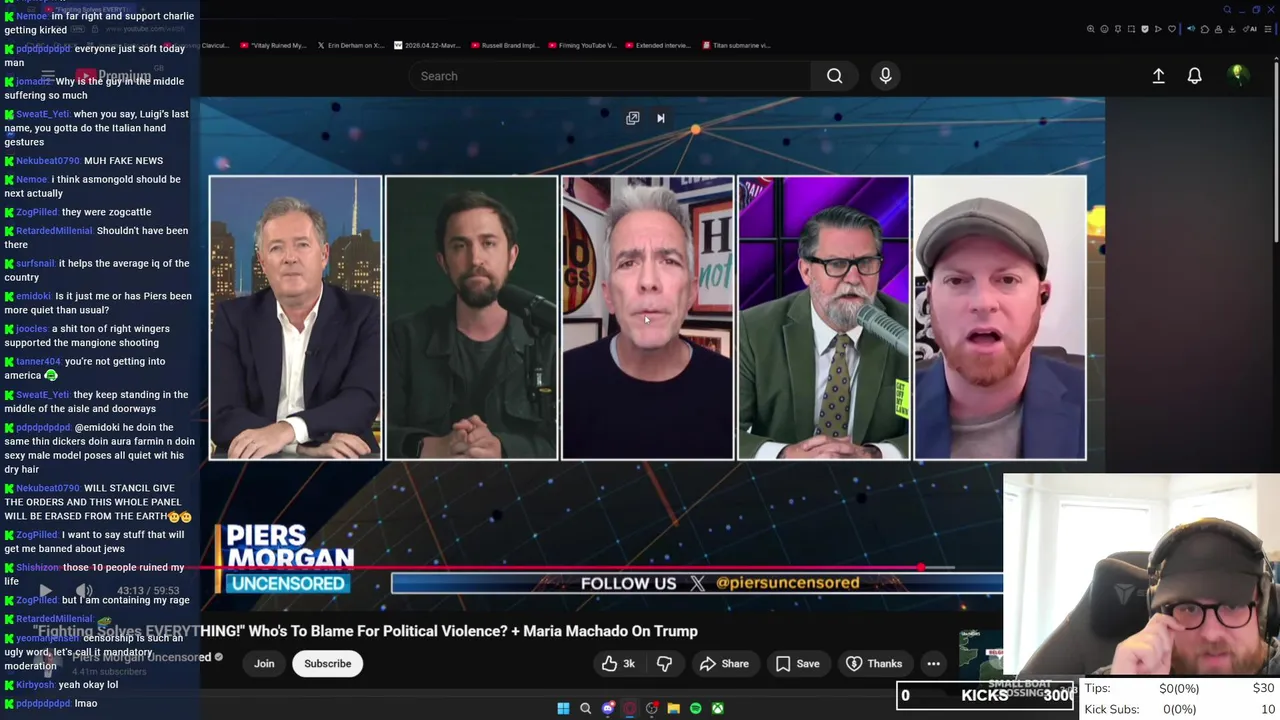Dislike the video with thumbs down
The width and height of the screenshot is (1280, 720).
coord(664,663)
